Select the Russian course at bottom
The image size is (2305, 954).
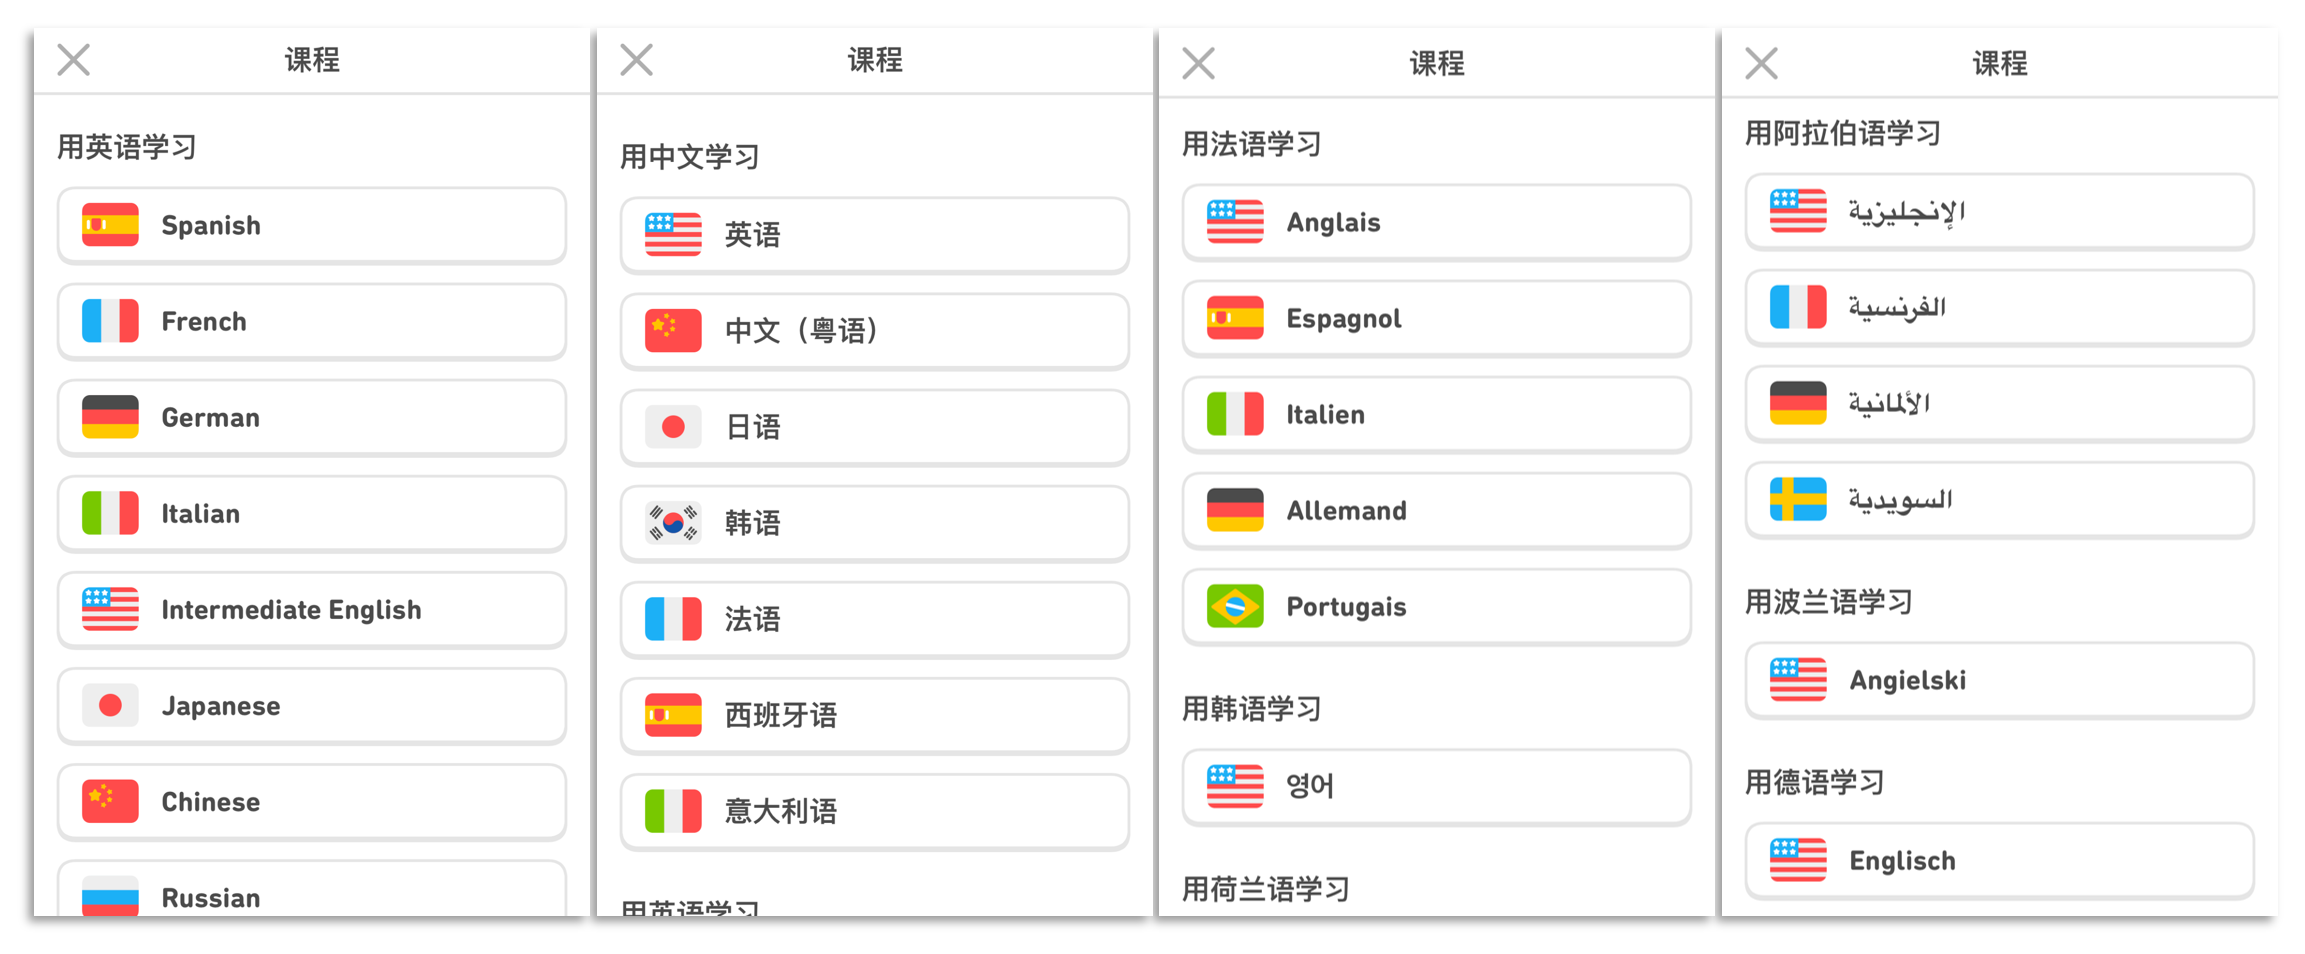312,890
